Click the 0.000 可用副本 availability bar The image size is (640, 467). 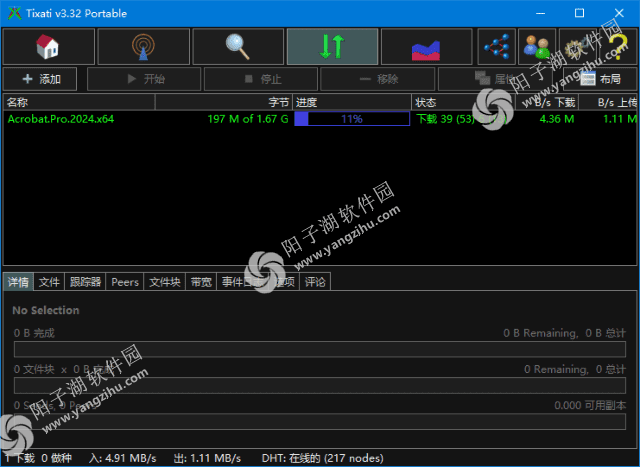tap(320, 421)
